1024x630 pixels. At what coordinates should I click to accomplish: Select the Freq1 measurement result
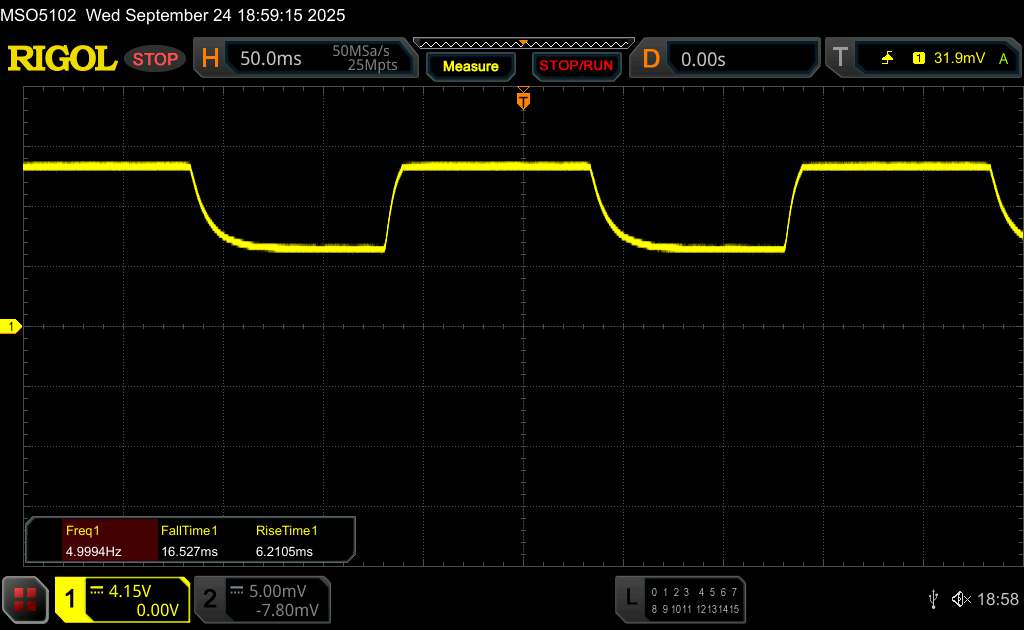click(x=92, y=540)
